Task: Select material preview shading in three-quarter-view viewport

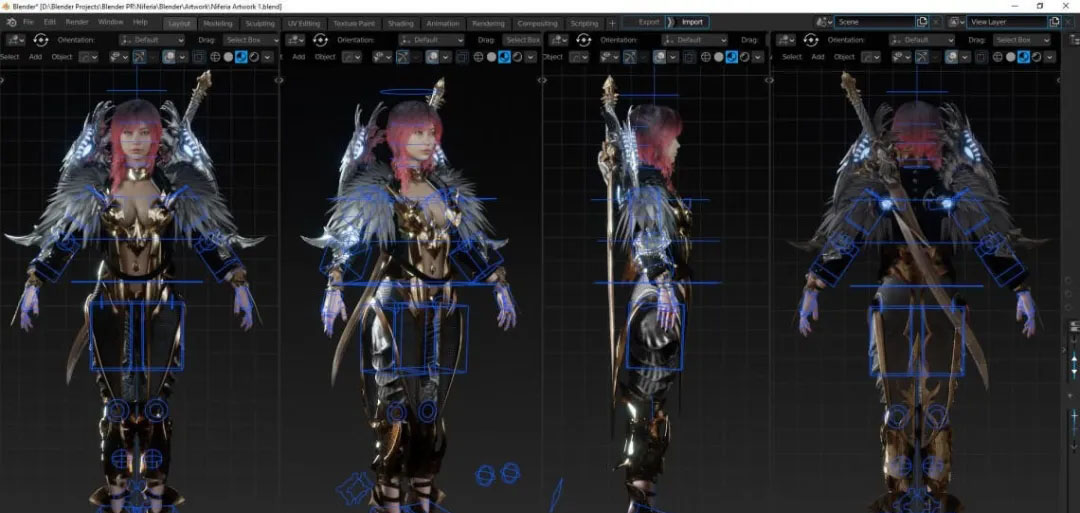Action: point(504,56)
